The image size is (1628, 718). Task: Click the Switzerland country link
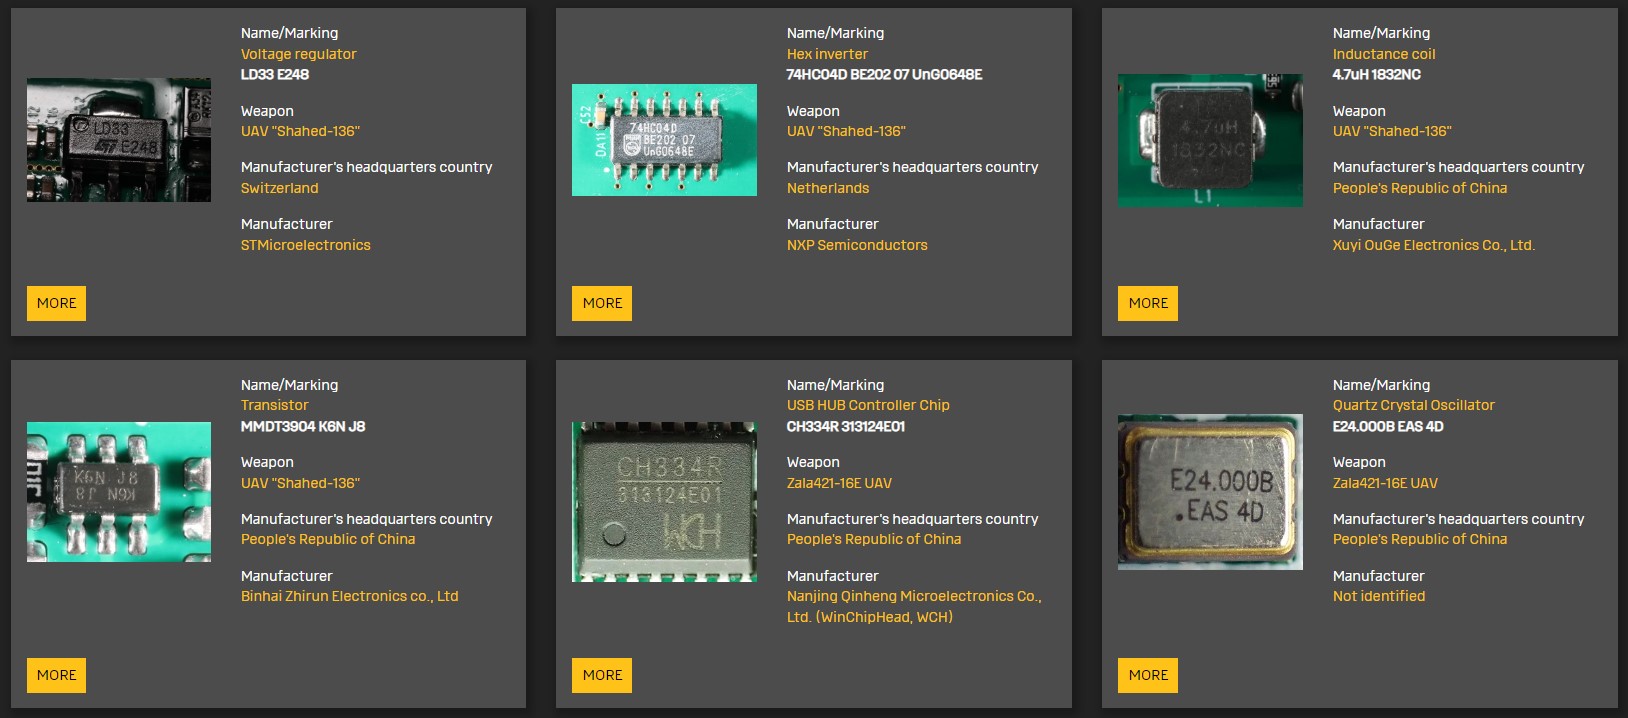pyautogui.click(x=279, y=188)
